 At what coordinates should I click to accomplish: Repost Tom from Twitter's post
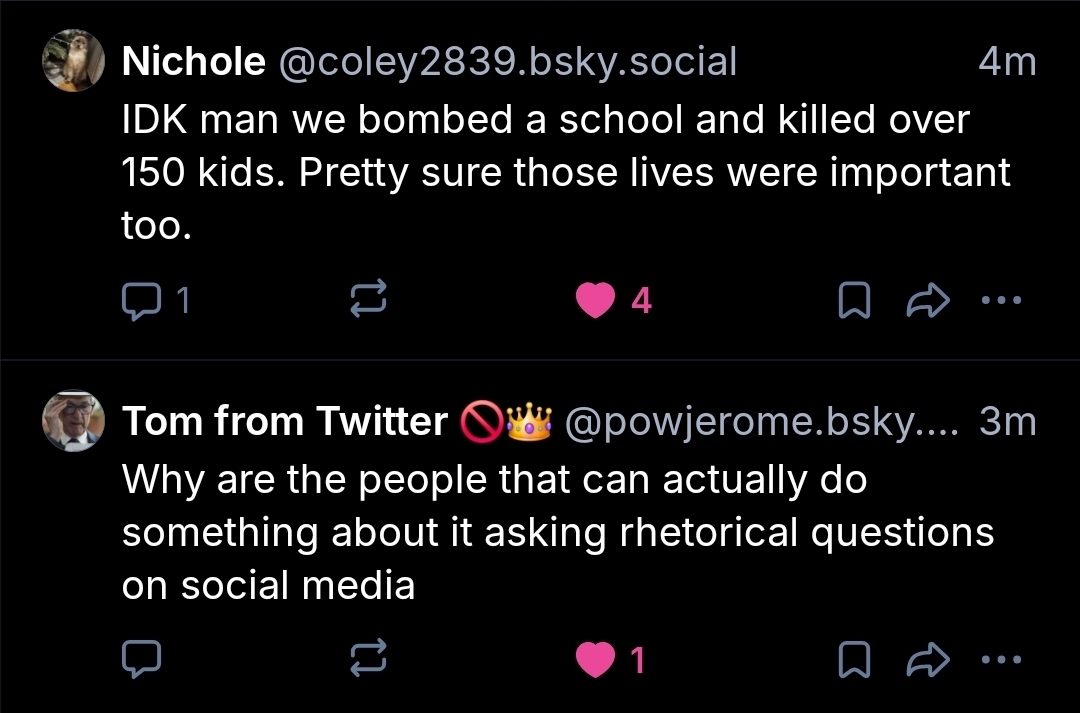click(x=366, y=658)
